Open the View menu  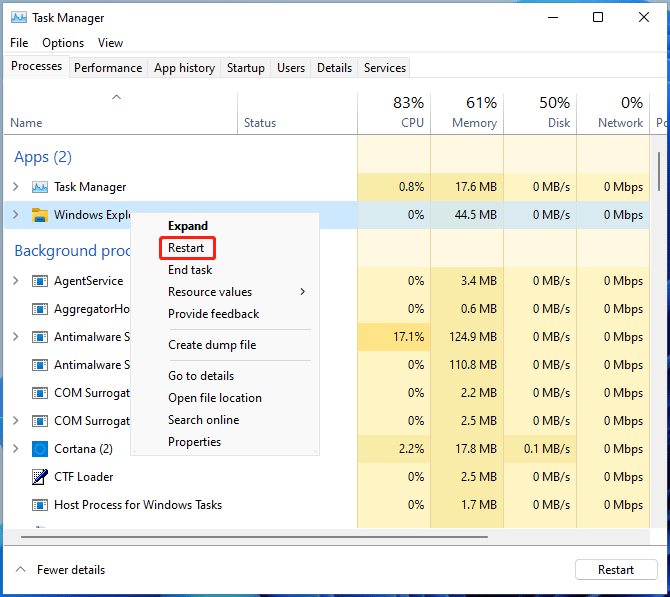point(110,43)
